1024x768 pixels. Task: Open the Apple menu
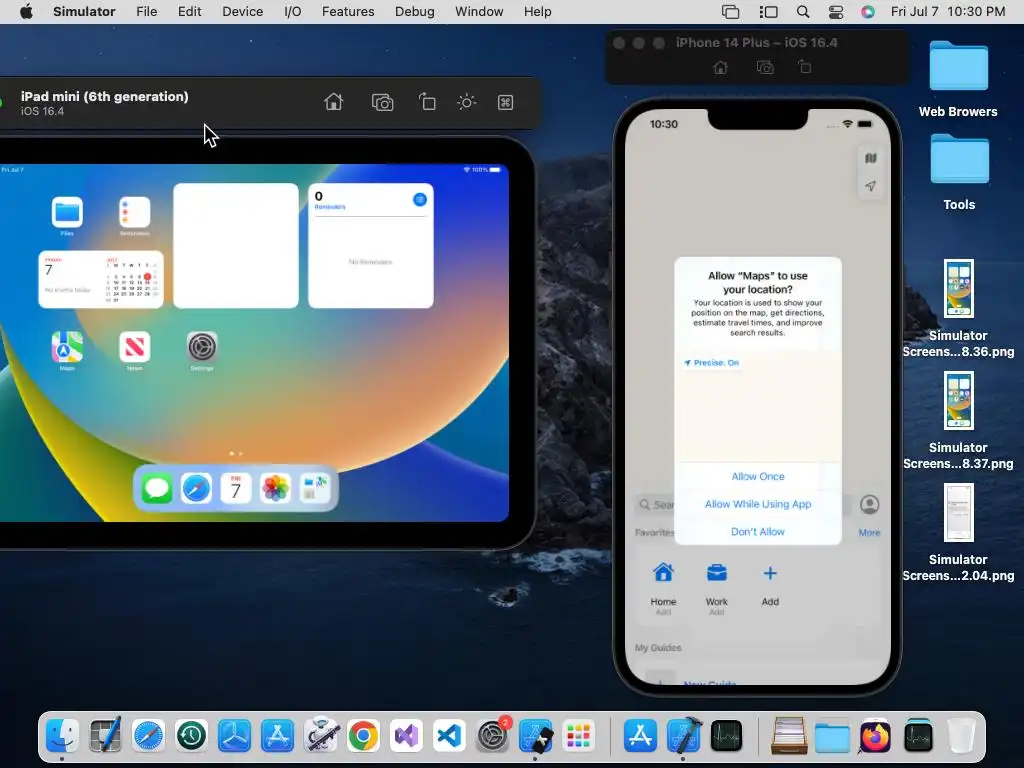(x=26, y=12)
